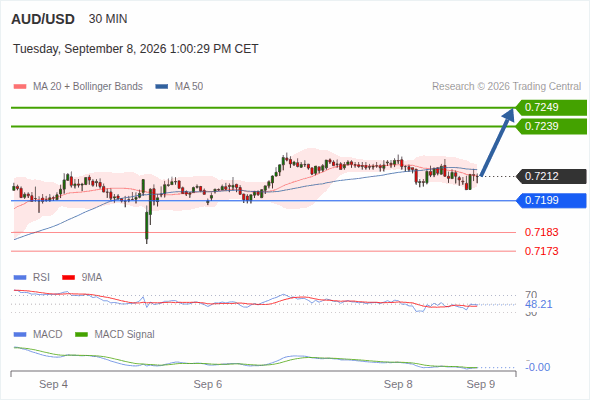
Task: Click the MACD legend swatch
Action: coord(20,335)
